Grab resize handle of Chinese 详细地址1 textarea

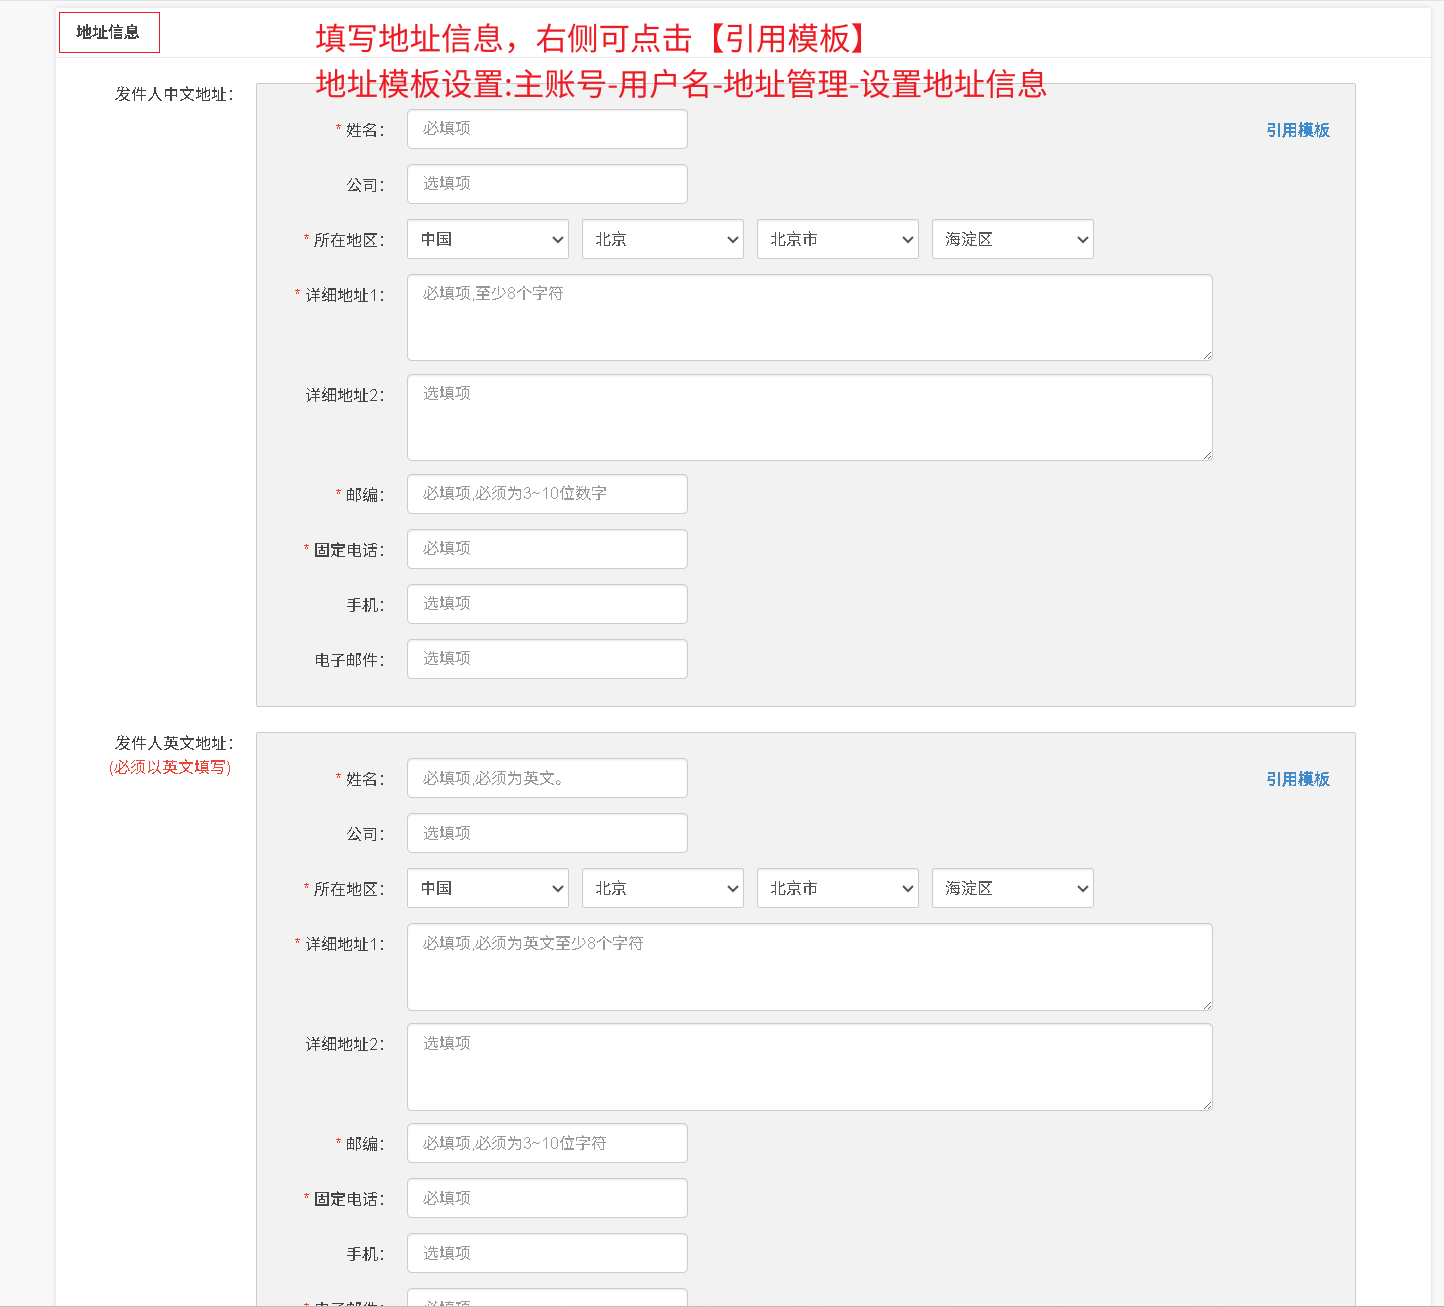click(x=1207, y=355)
